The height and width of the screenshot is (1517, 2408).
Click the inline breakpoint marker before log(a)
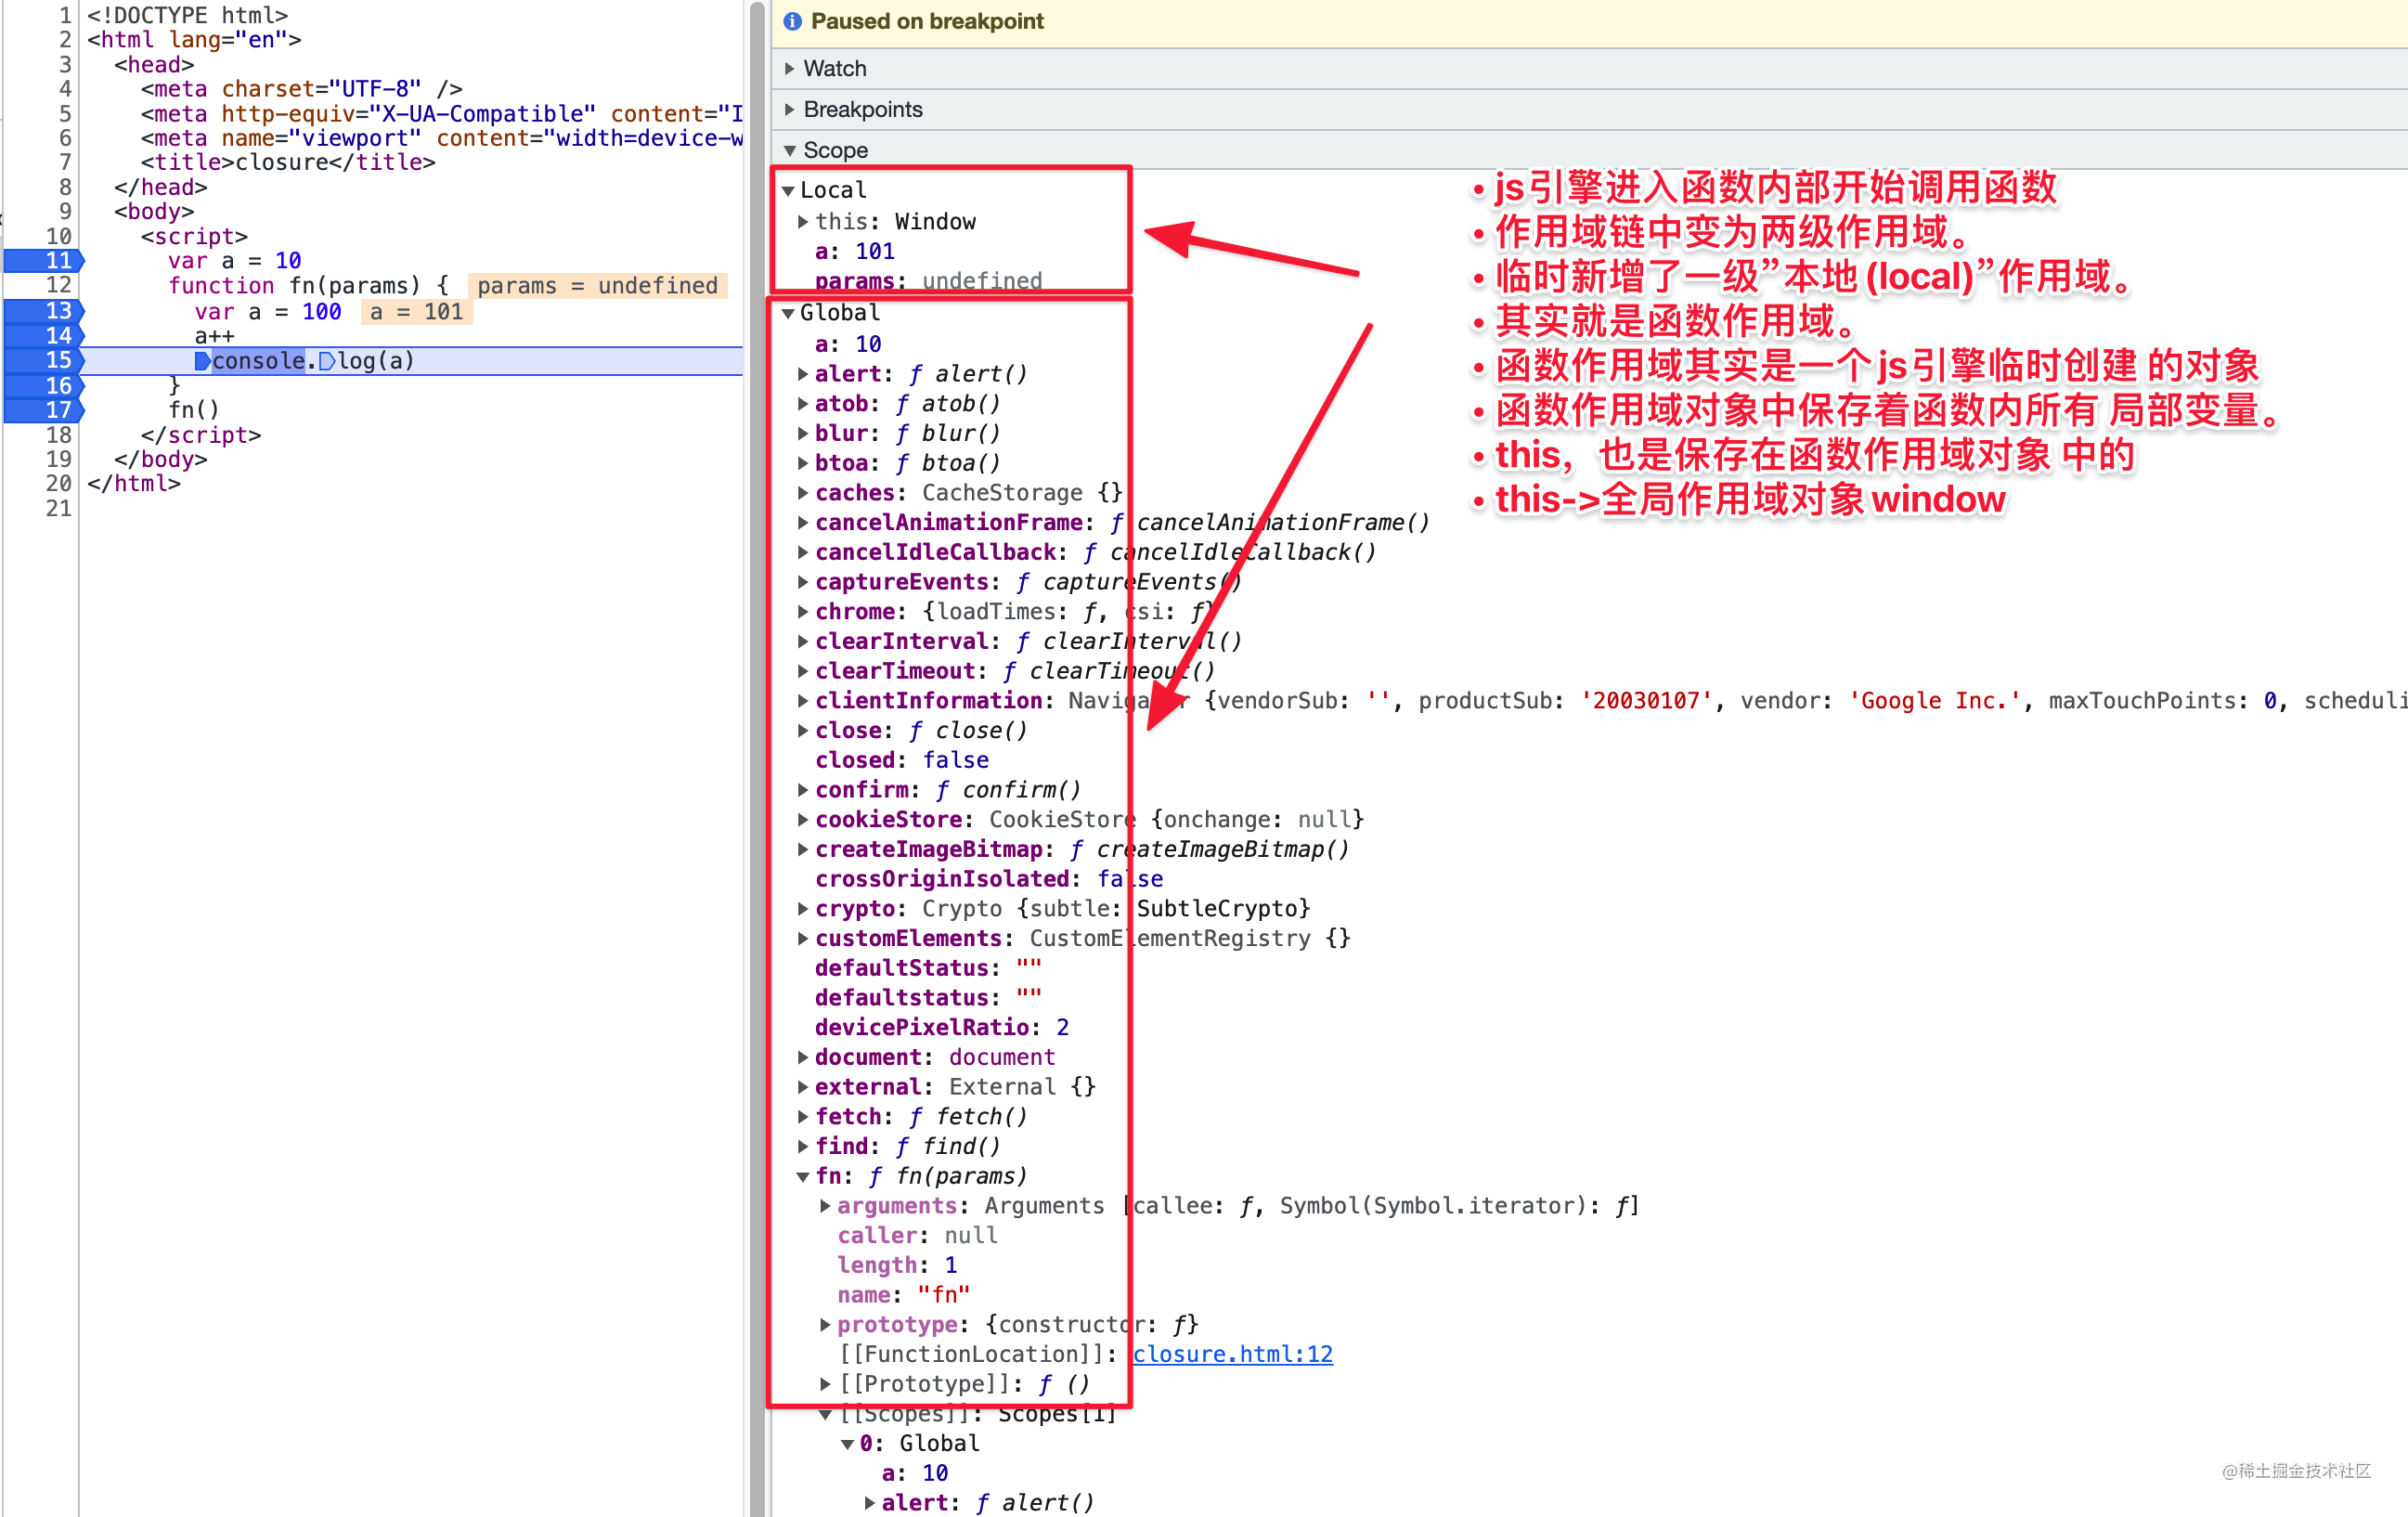point(327,361)
